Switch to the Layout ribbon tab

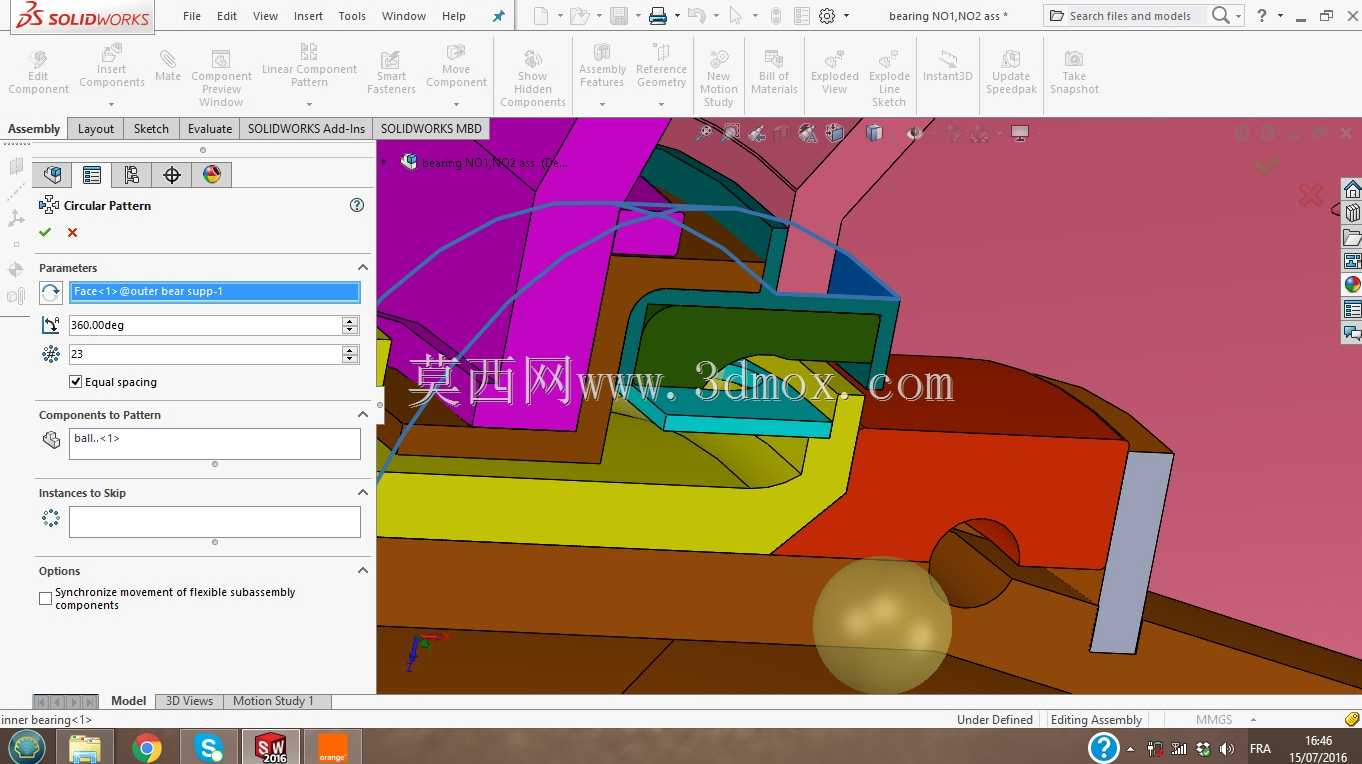96,128
